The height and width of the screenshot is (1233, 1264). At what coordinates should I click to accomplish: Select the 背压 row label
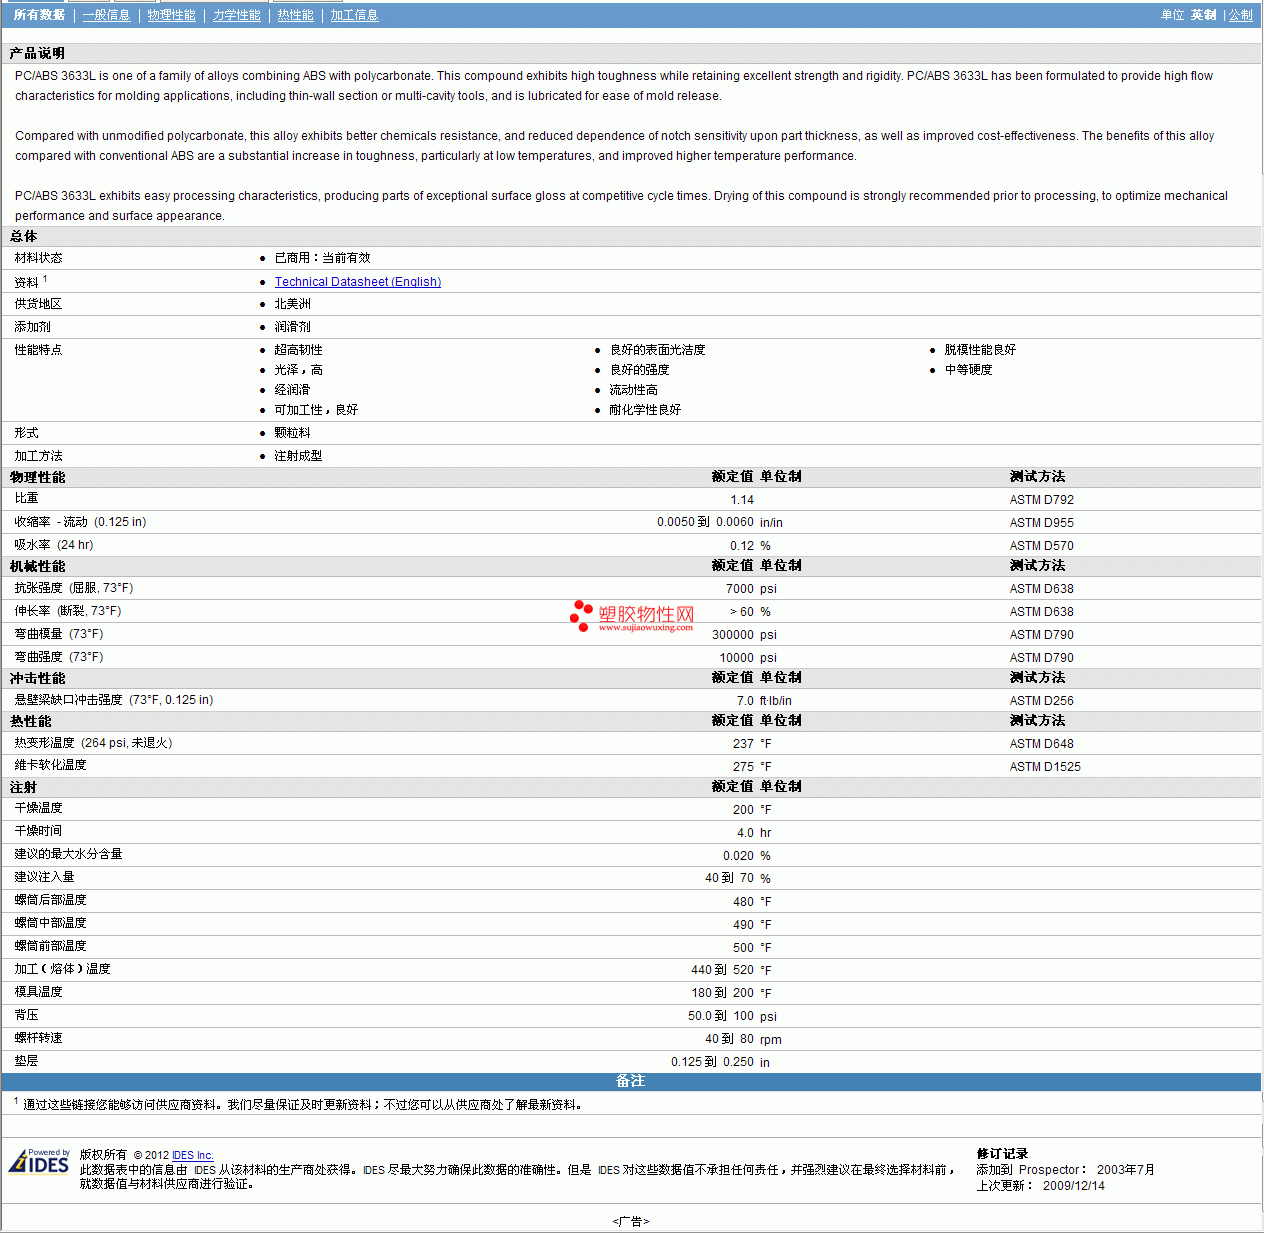[x=26, y=1015]
